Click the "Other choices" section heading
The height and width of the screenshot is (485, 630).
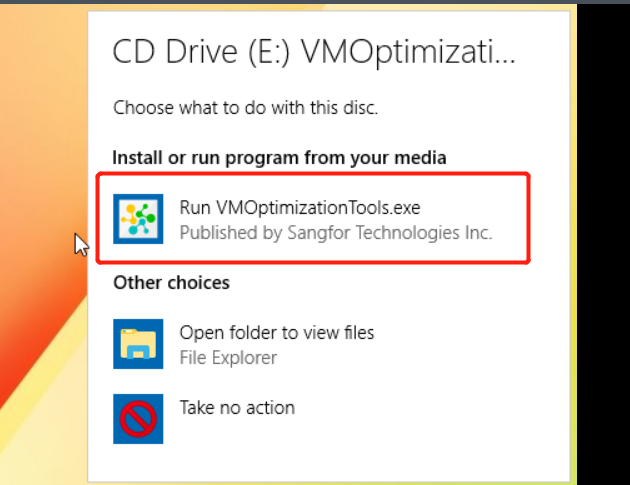[171, 283]
